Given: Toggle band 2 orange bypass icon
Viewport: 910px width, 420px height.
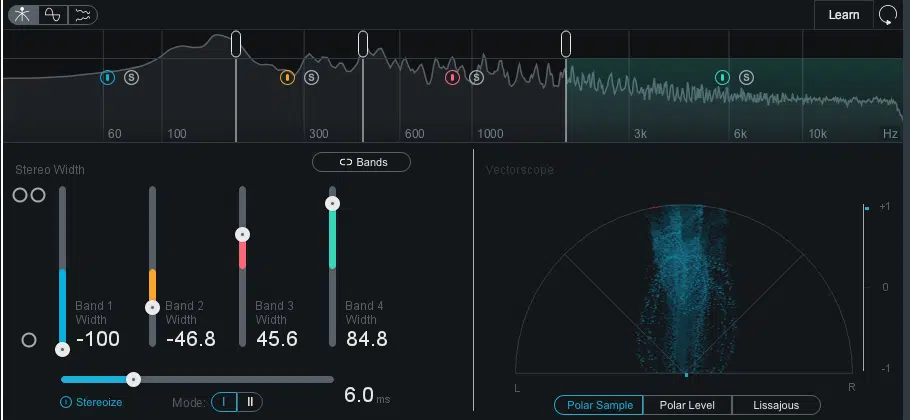Looking at the screenshot, I should click(x=287, y=77).
